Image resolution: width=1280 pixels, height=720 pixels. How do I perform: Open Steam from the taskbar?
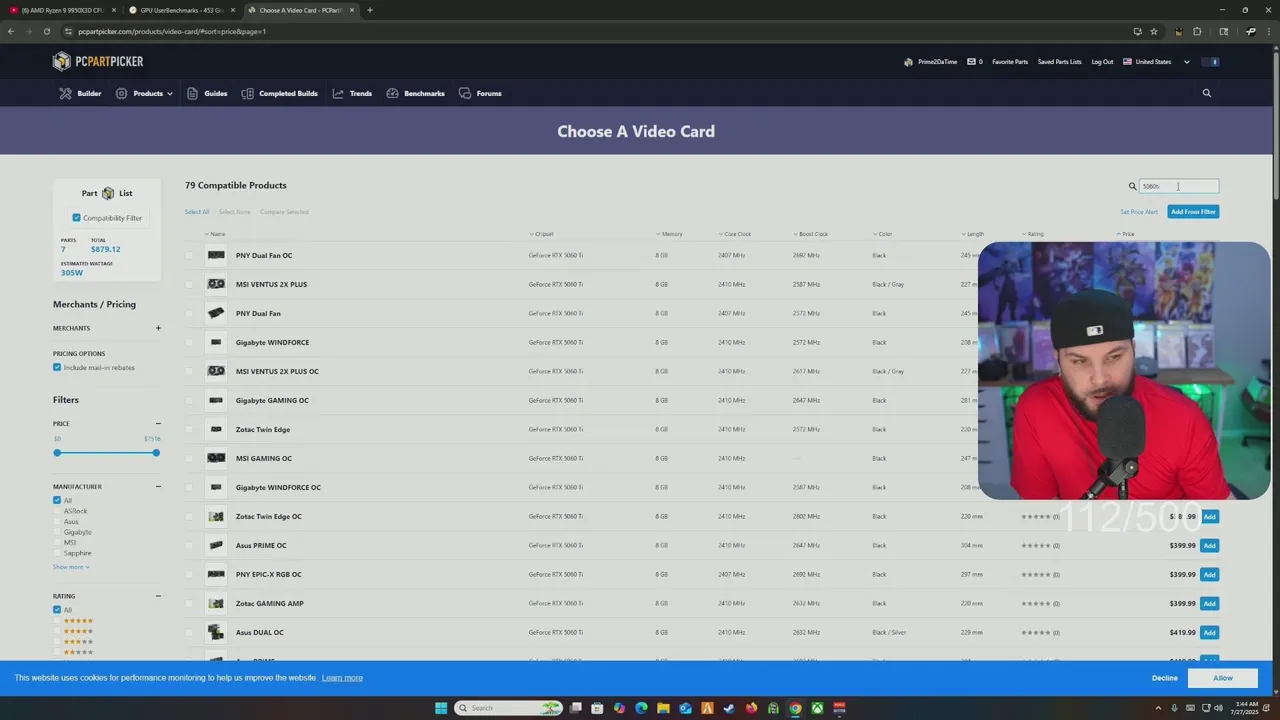[x=729, y=708]
